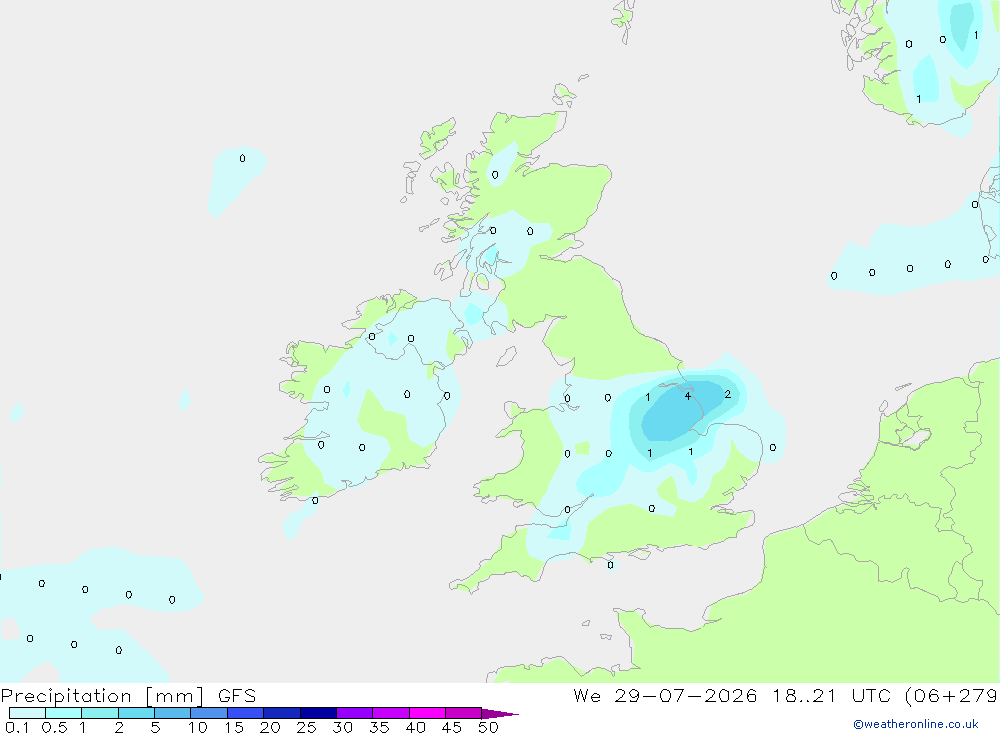Click the purple over-50 legend arrow tip
1000x733 pixels.
point(500,713)
